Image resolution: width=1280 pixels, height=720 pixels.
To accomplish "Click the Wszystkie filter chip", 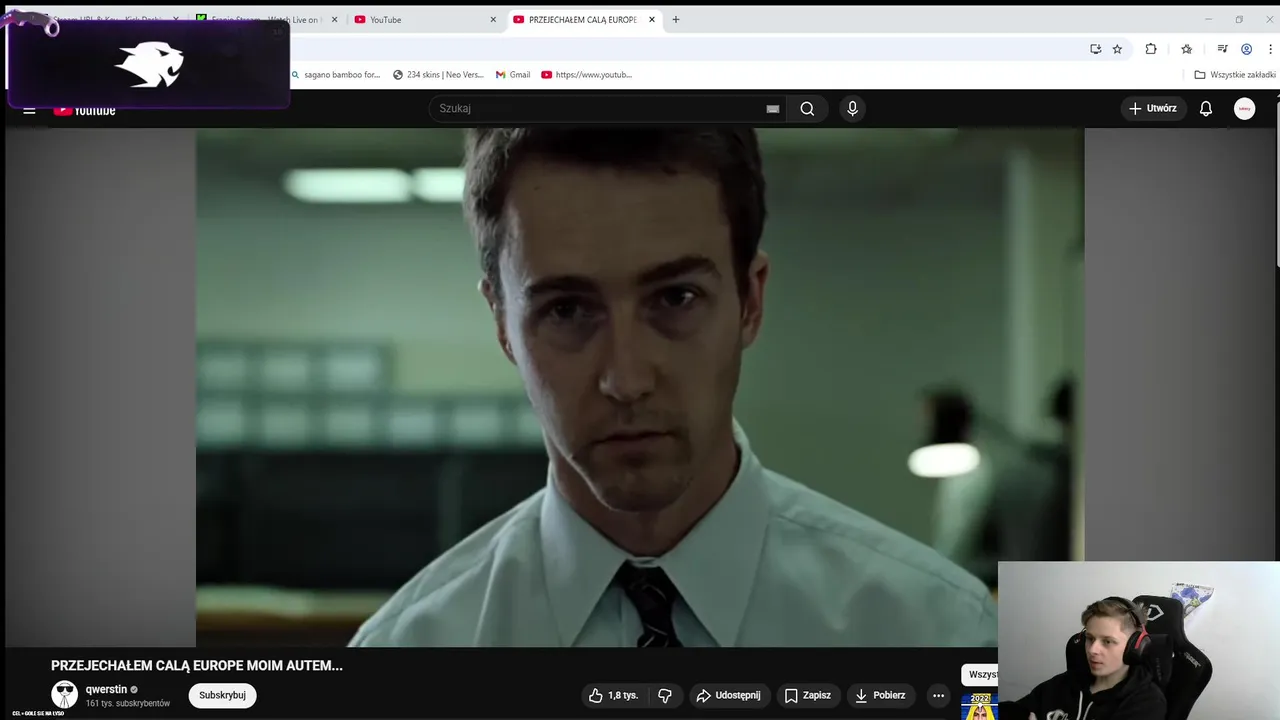I will (981, 675).
